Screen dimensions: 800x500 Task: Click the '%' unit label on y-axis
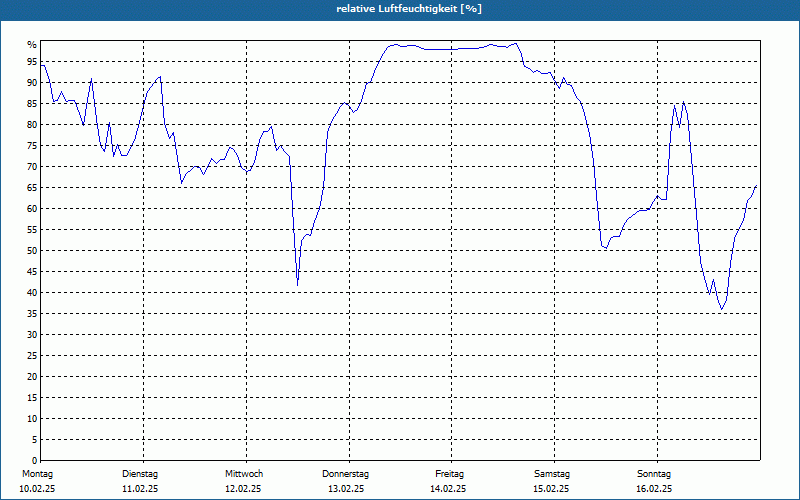tap(32, 45)
